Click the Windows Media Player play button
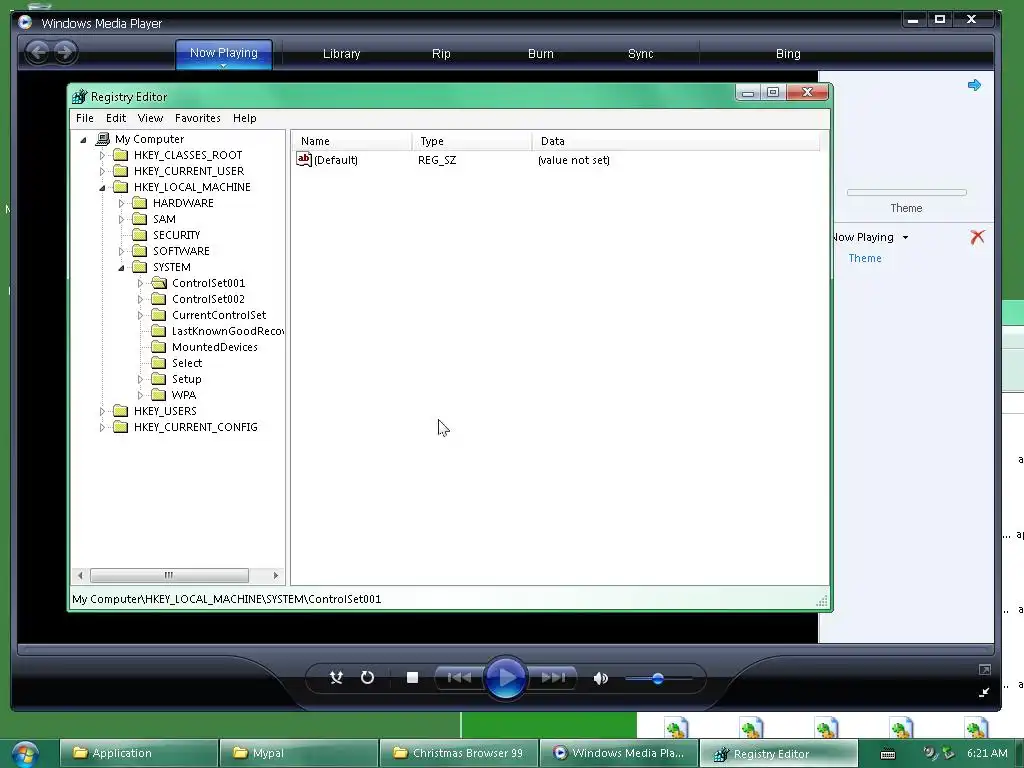Image resolution: width=1024 pixels, height=768 pixels. (x=505, y=678)
